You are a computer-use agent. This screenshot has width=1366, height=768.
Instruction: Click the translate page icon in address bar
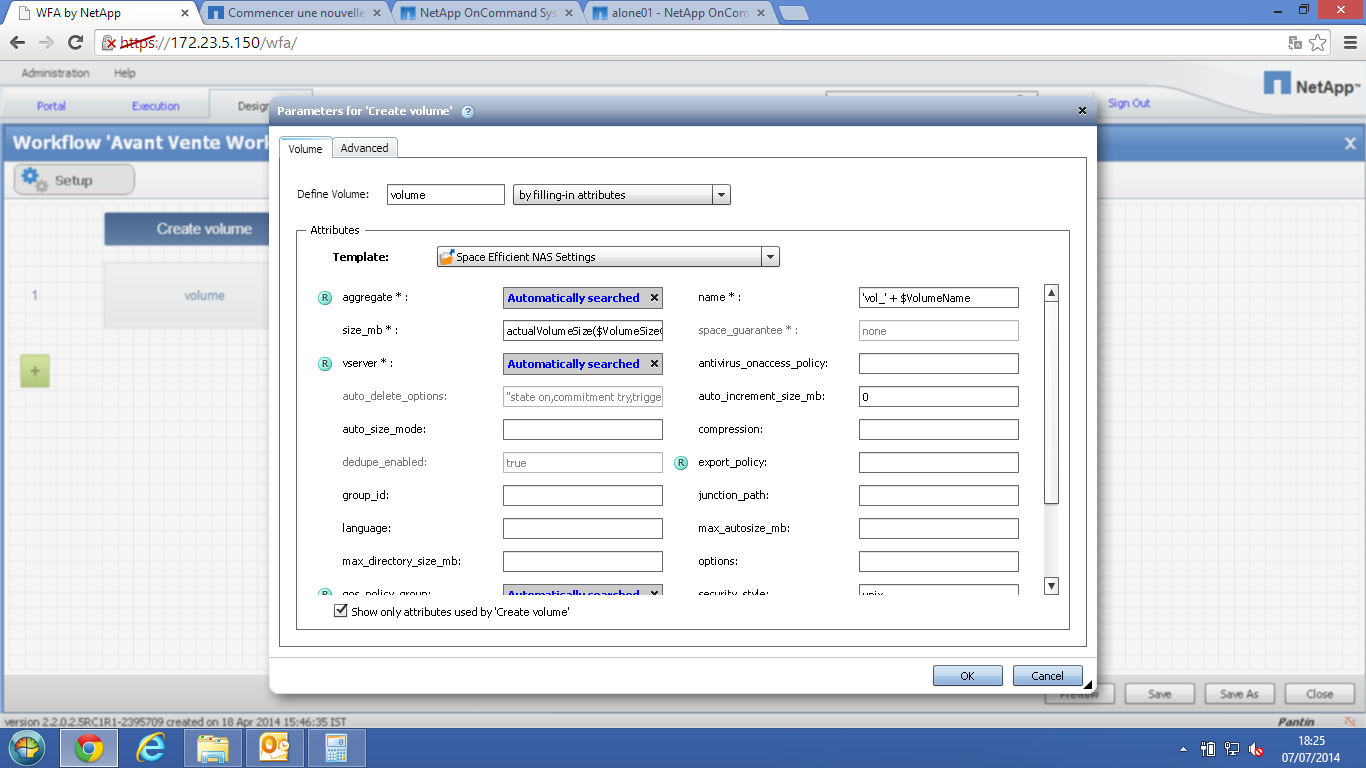click(1295, 43)
